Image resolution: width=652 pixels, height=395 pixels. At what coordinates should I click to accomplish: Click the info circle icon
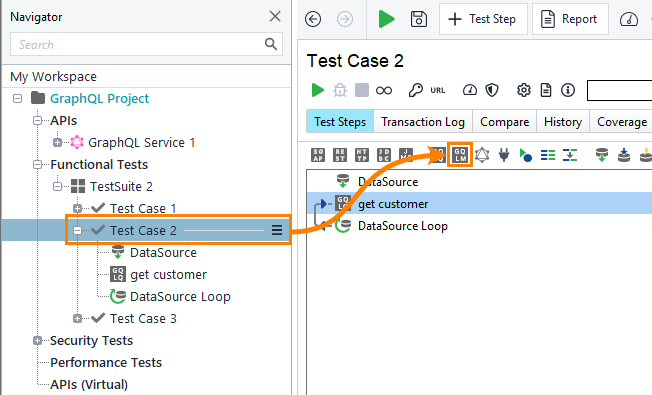(568, 90)
